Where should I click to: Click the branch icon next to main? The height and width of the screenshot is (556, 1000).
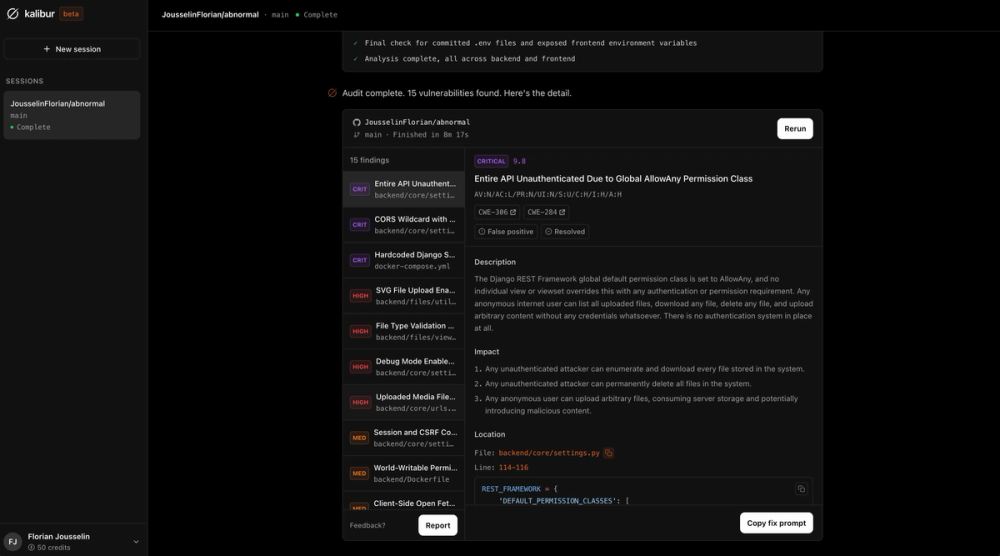pos(357,135)
